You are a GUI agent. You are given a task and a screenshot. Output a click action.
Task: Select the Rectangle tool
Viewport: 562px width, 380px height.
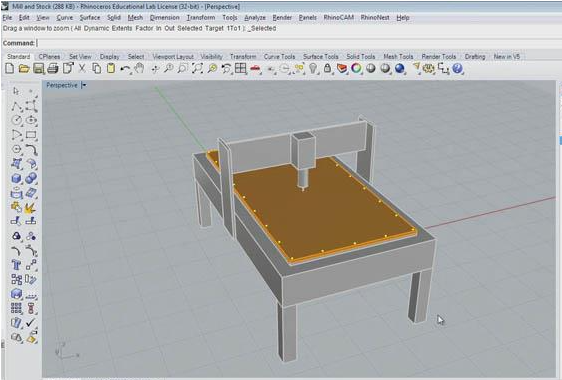tap(31, 135)
